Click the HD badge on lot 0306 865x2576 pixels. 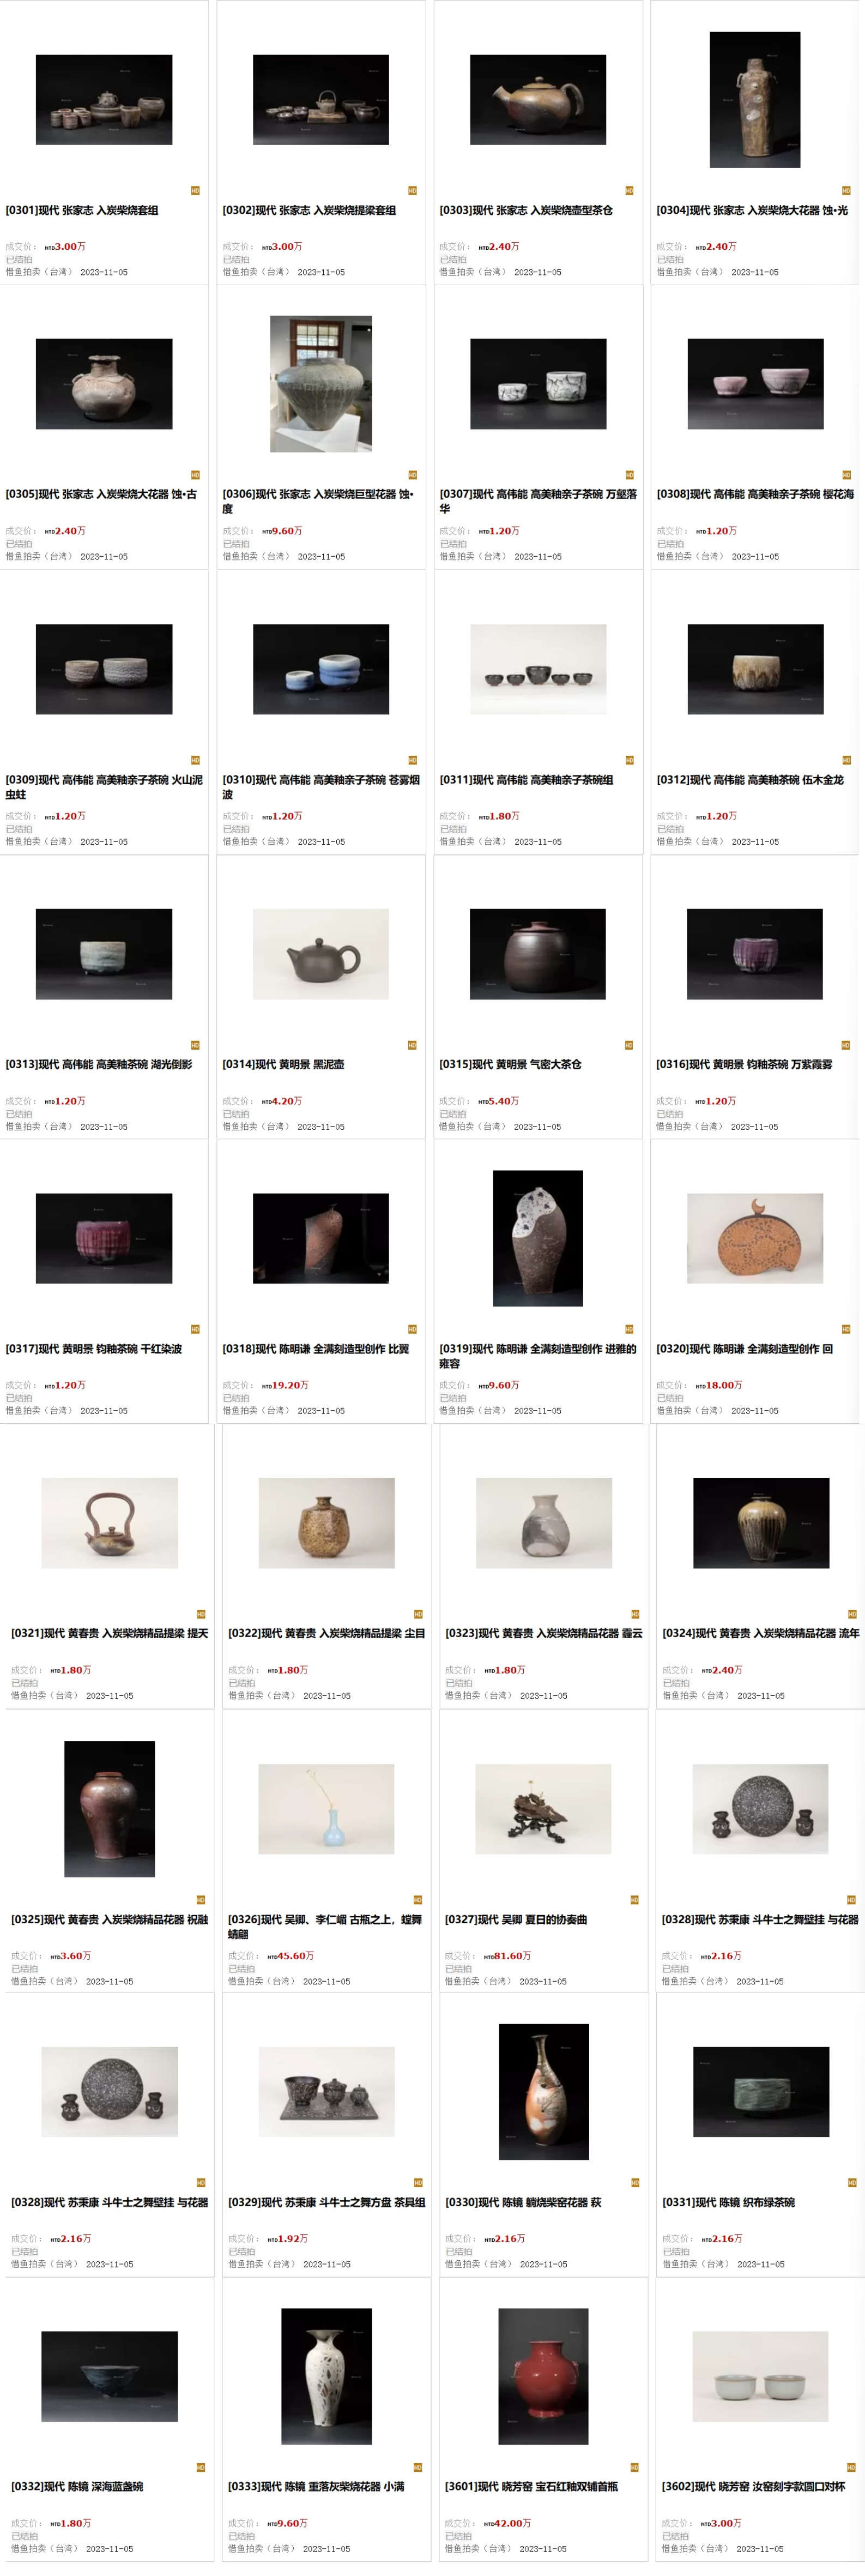click(x=412, y=475)
